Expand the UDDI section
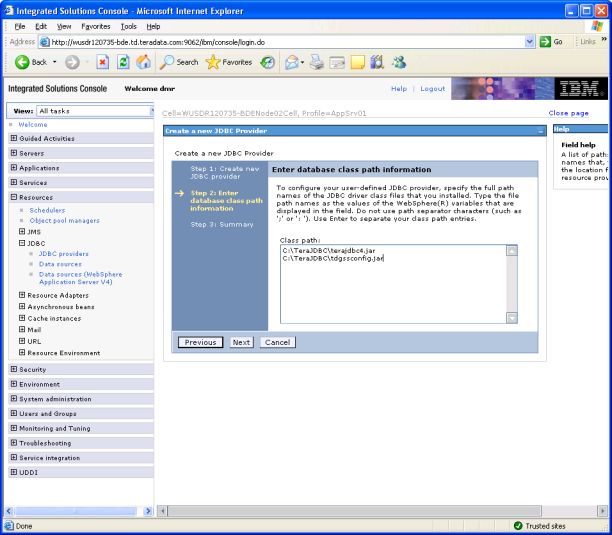Image resolution: width=612 pixels, height=535 pixels. pos(14,472)
